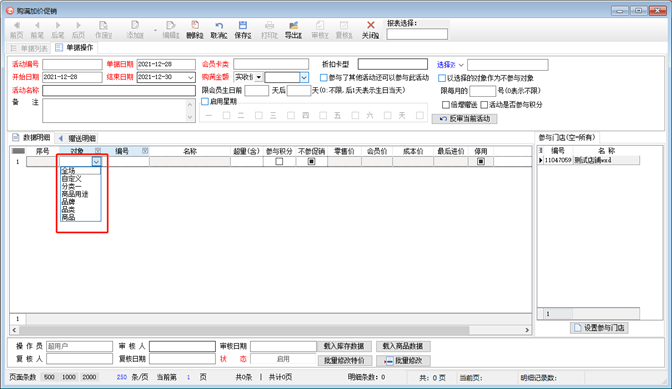Viewport: 672px width, 389px height.
Task: Click the 导出 export icon
Action: (293, 25)
